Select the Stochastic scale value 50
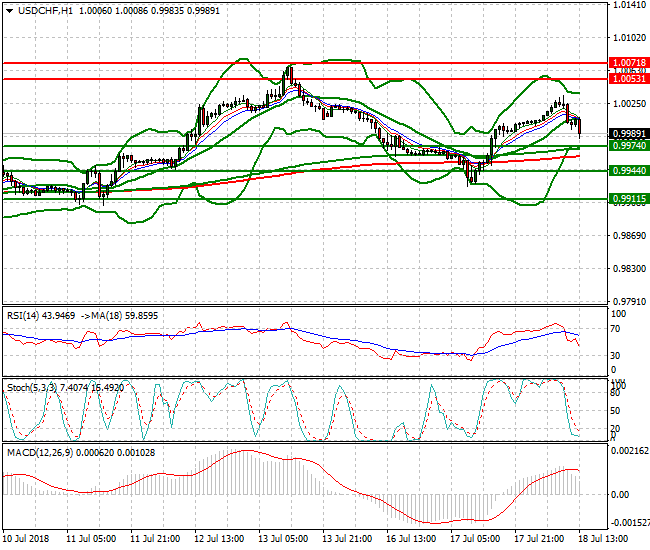650x550 pixels. (x=616, y=411)
